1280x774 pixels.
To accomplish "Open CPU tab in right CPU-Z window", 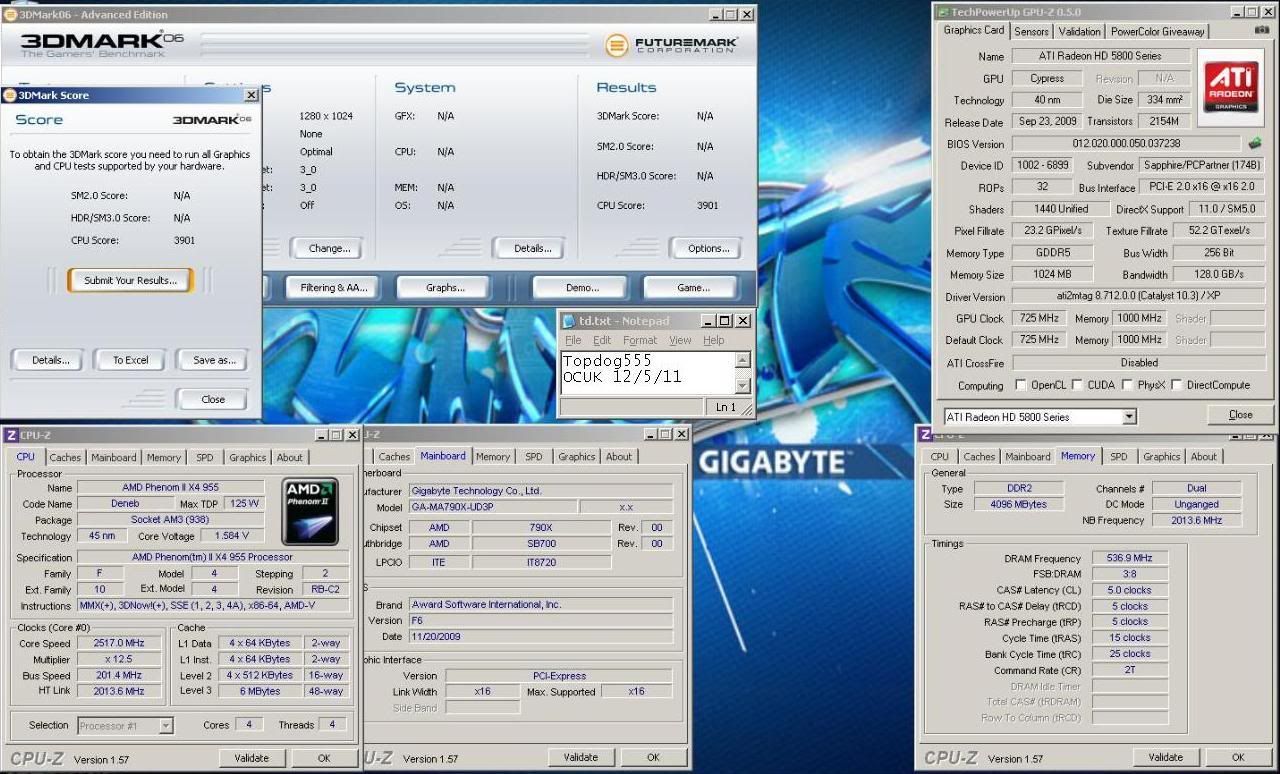I will click(x=940, y=457).
